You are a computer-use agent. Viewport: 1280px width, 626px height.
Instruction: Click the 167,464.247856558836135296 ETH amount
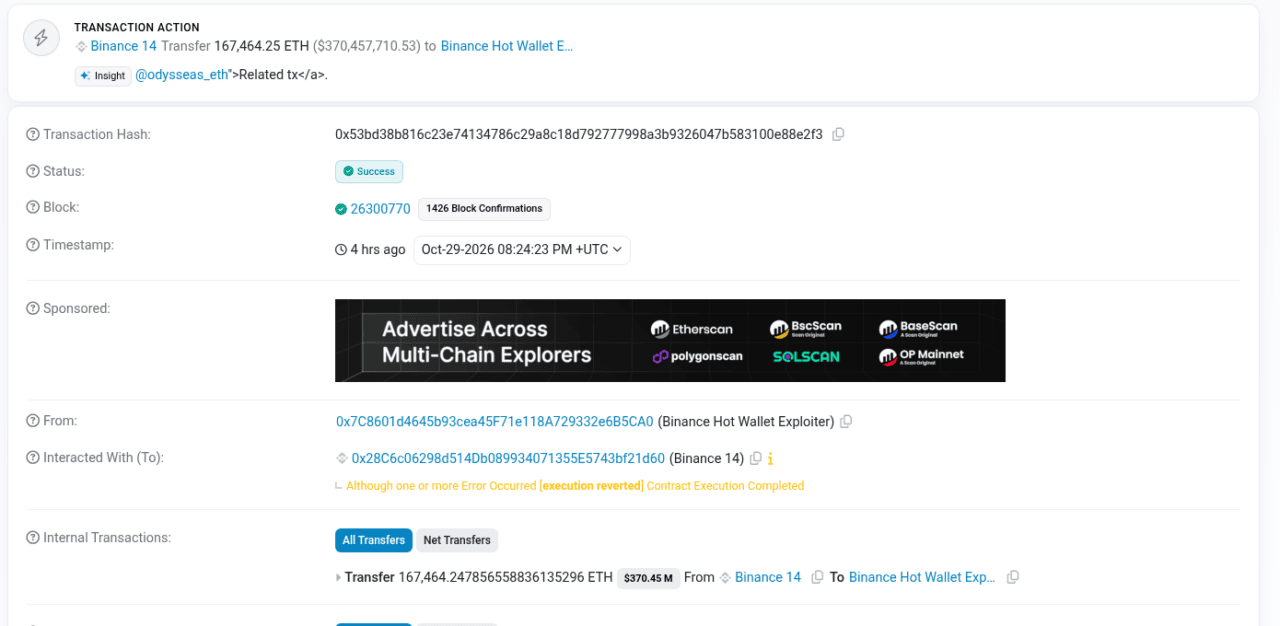pos(506,577)
